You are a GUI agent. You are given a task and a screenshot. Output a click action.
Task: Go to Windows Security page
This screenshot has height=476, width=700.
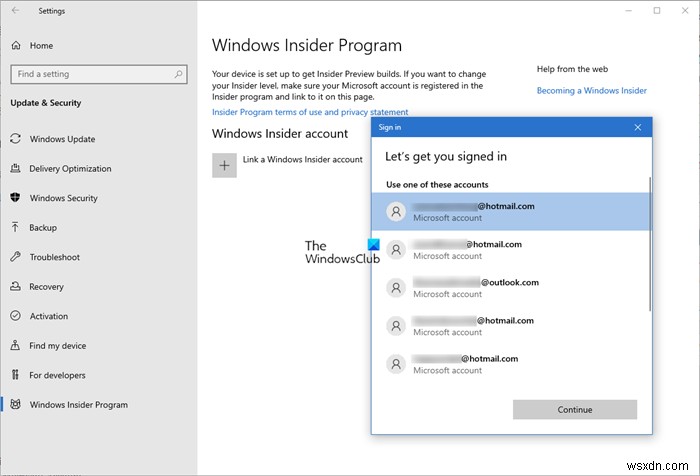[x=63, y=198]
